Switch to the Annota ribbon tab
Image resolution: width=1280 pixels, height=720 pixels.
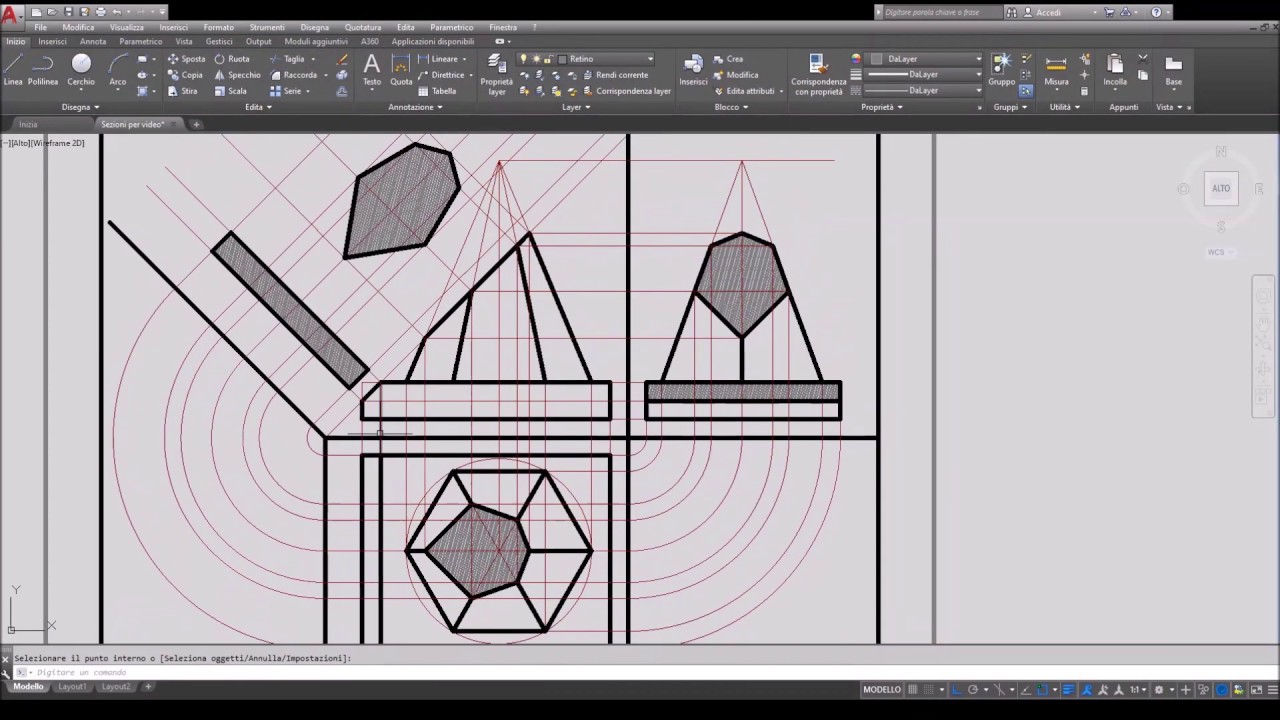click(93, 41)
